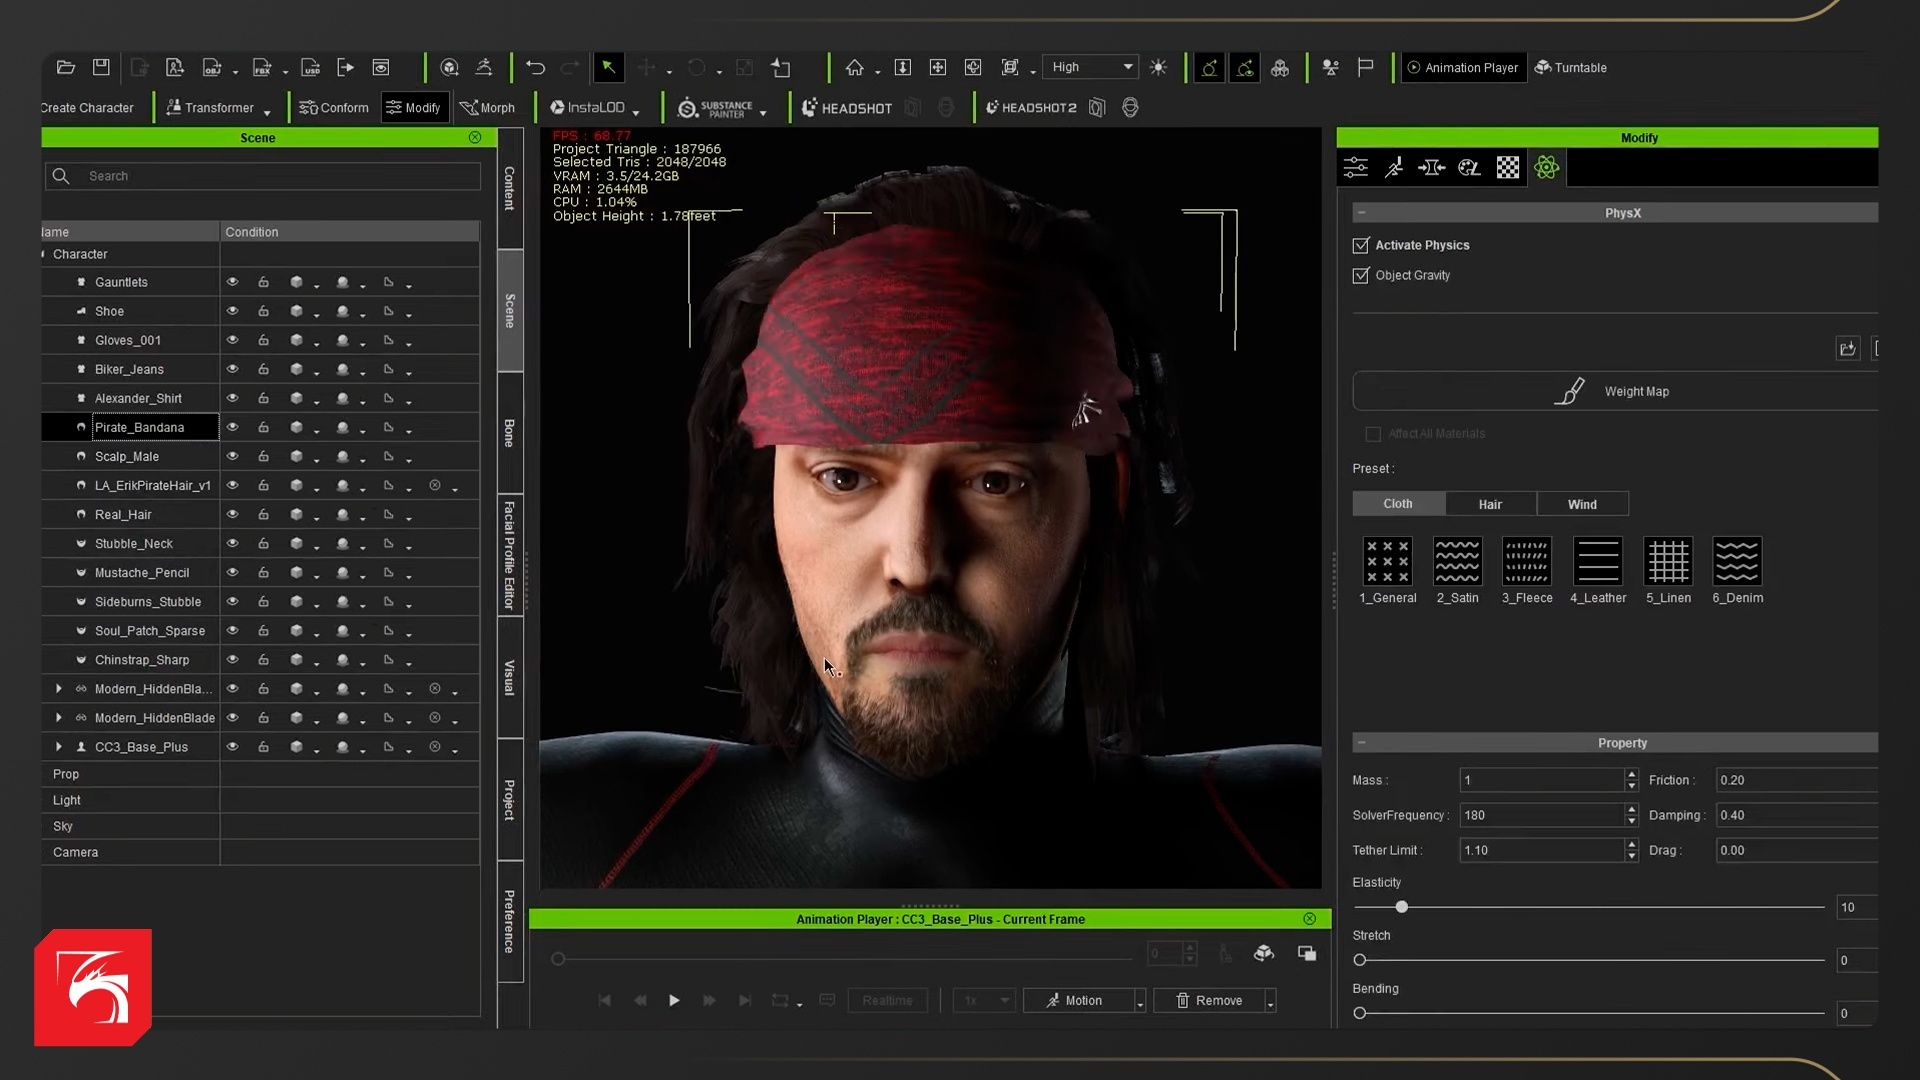Open the Bone side tab
Viewport: 1920px width, 1080px height.
click(x=510, y=433)
